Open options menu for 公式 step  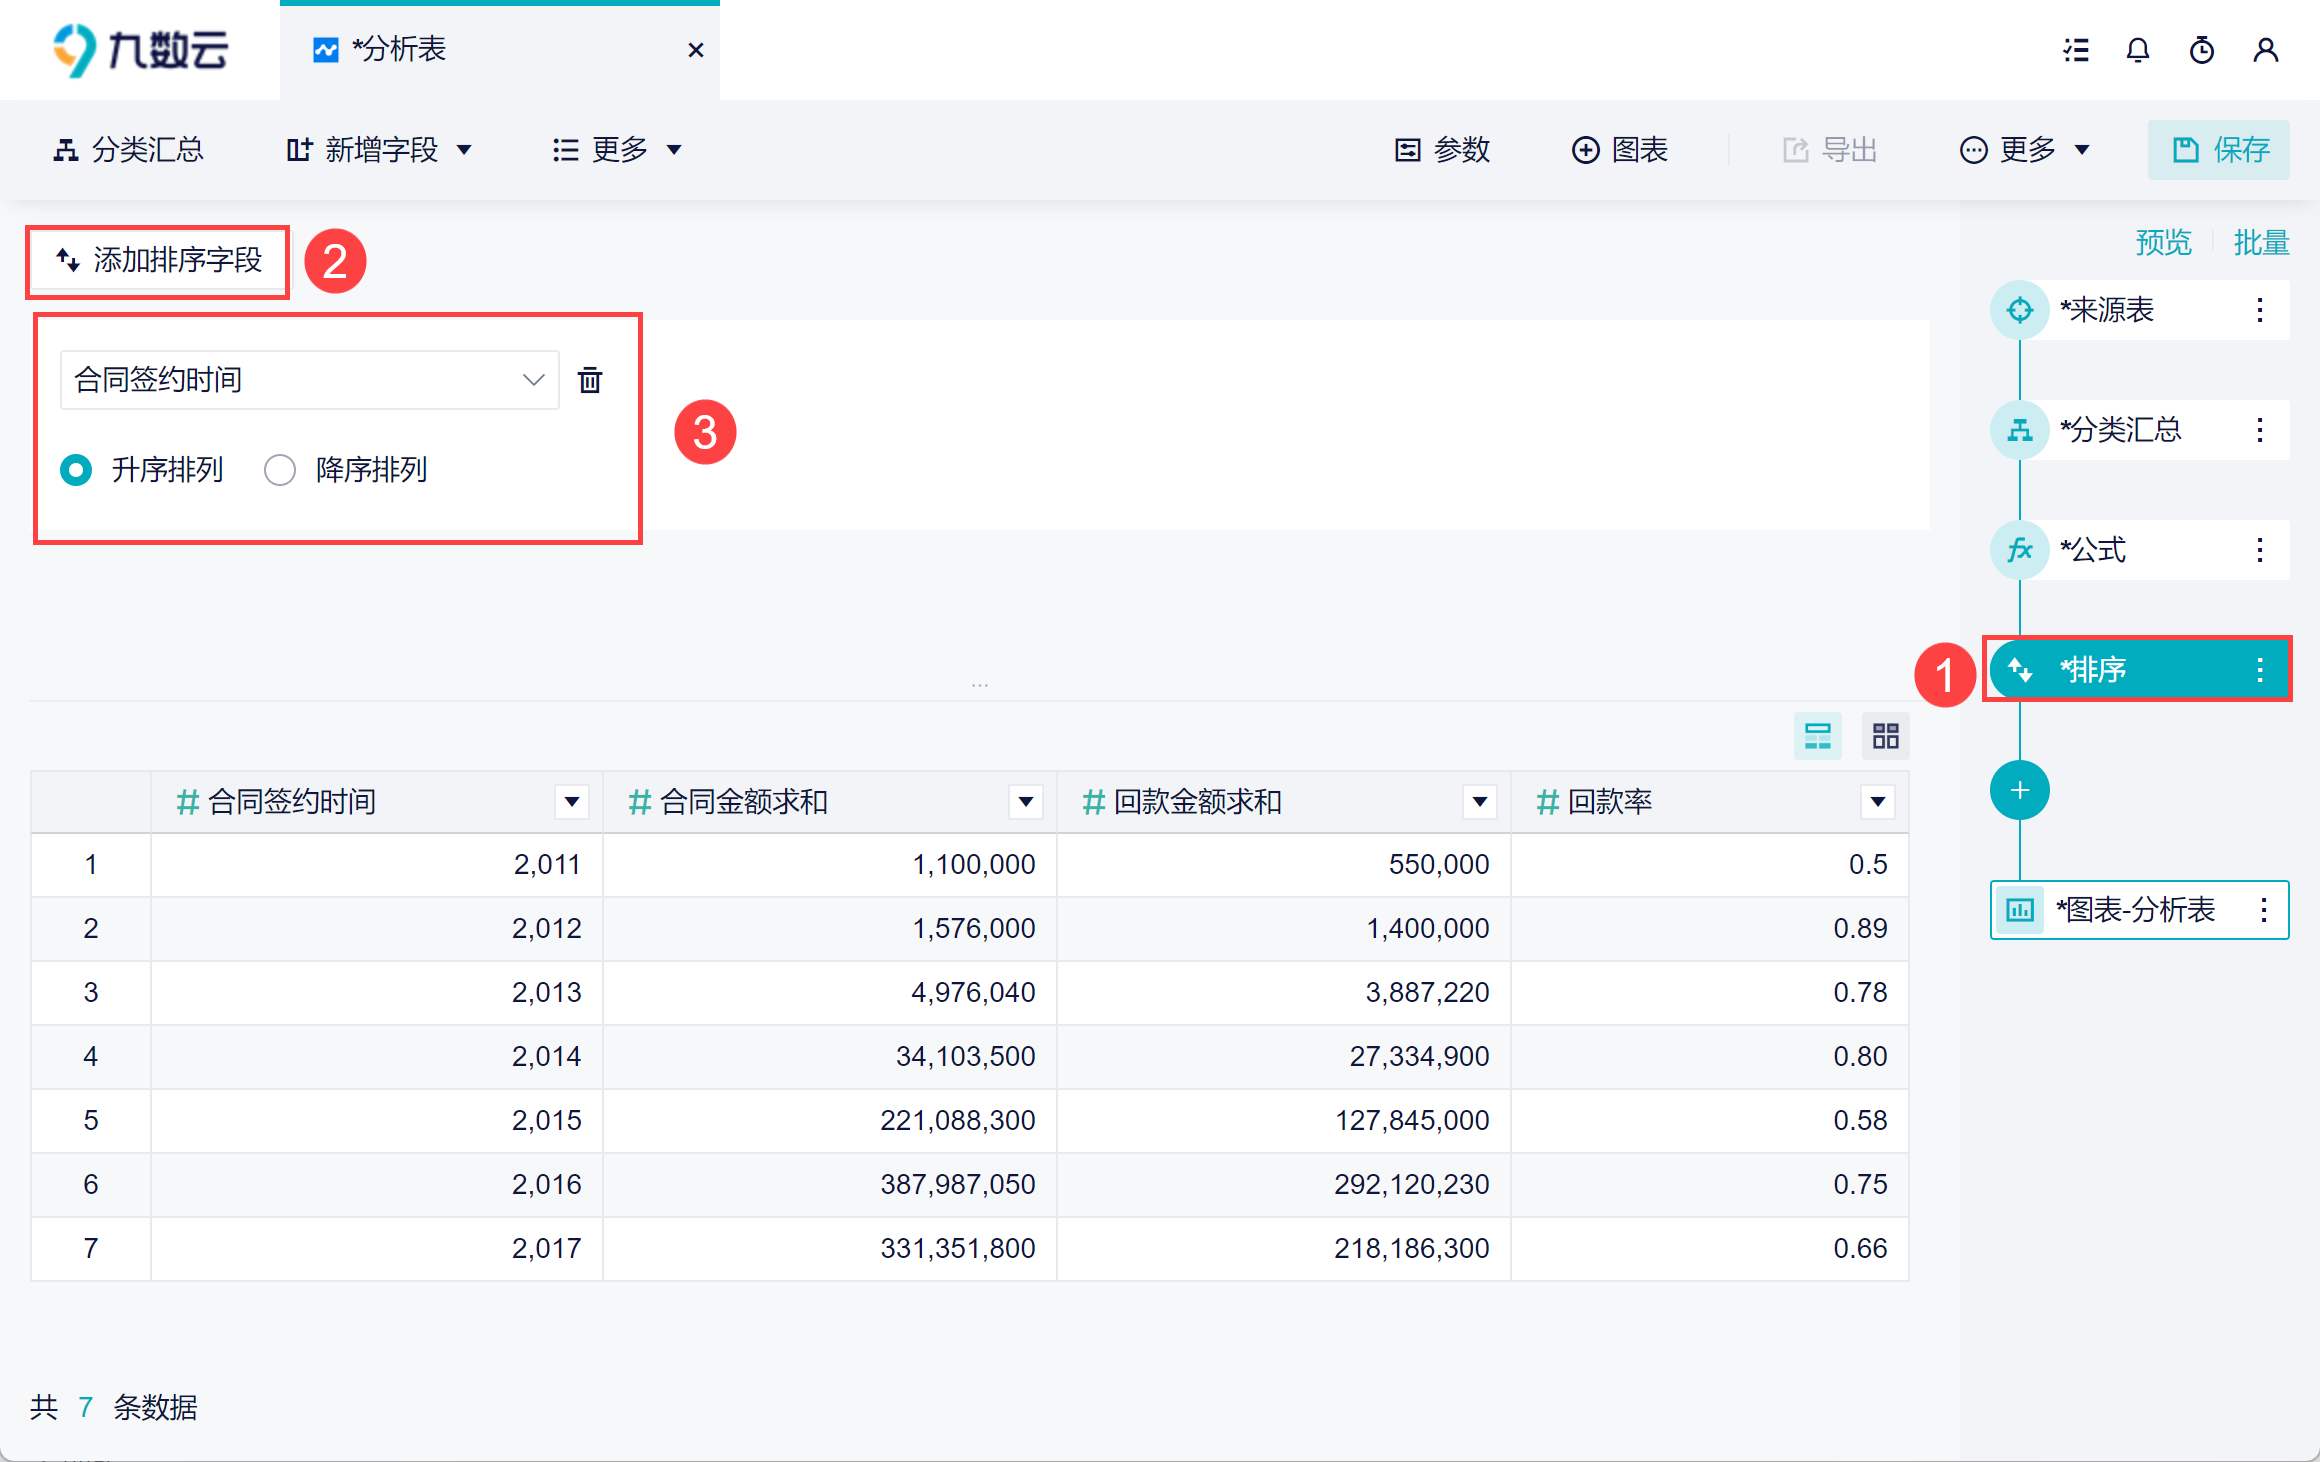[2260, 550]
